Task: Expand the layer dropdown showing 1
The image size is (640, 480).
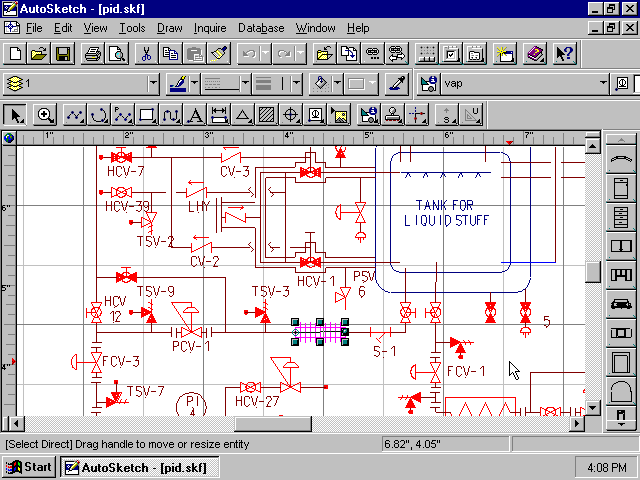Action: tap(153, 83)
